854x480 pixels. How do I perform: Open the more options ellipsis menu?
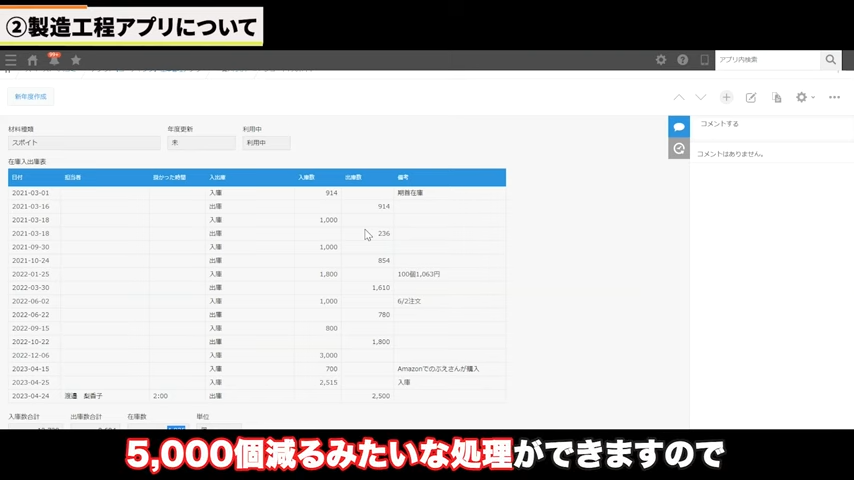[834, 98]
